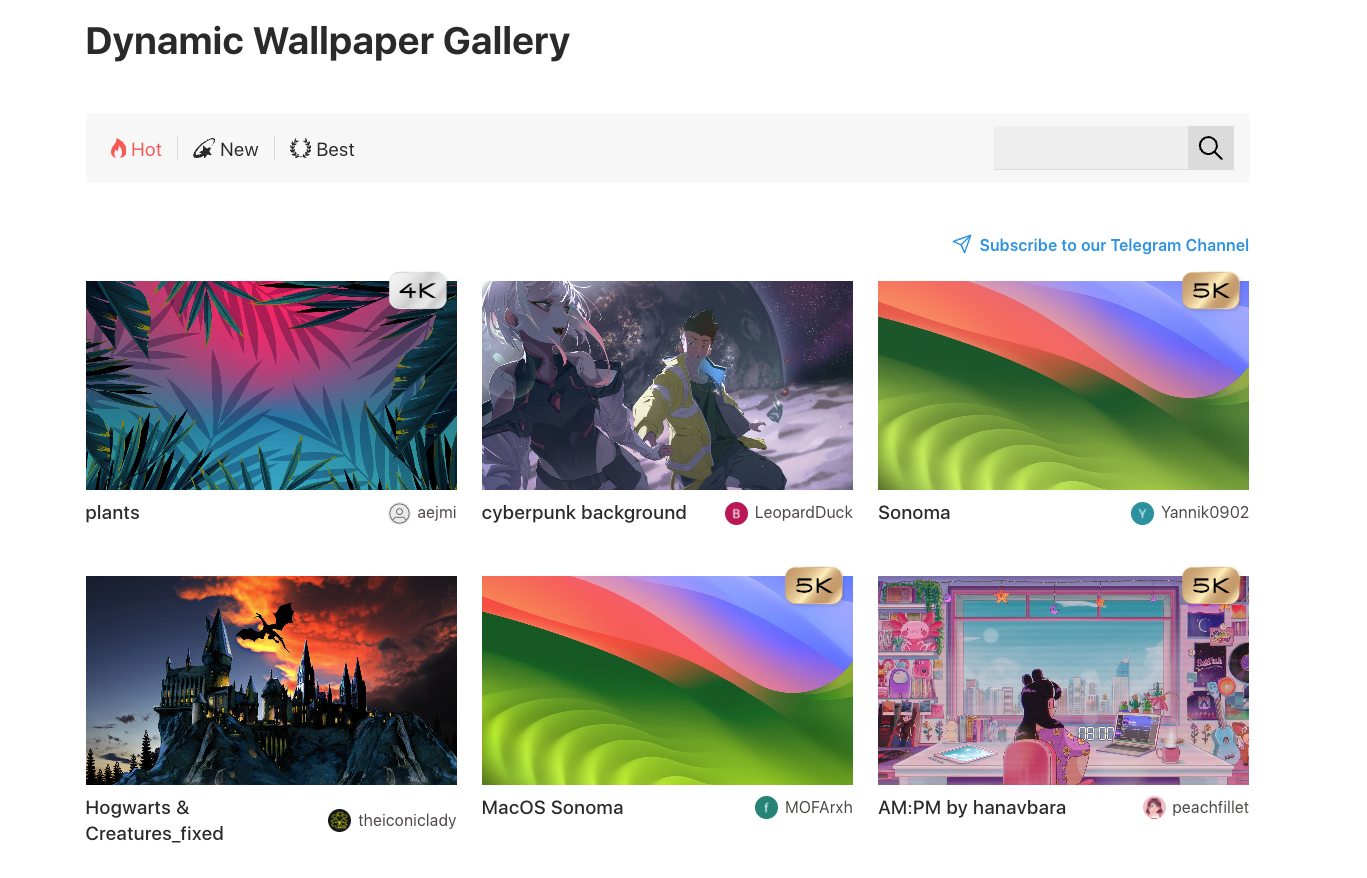
Task: Click the magnifying glass search icon
Action: coord(1210,148)
